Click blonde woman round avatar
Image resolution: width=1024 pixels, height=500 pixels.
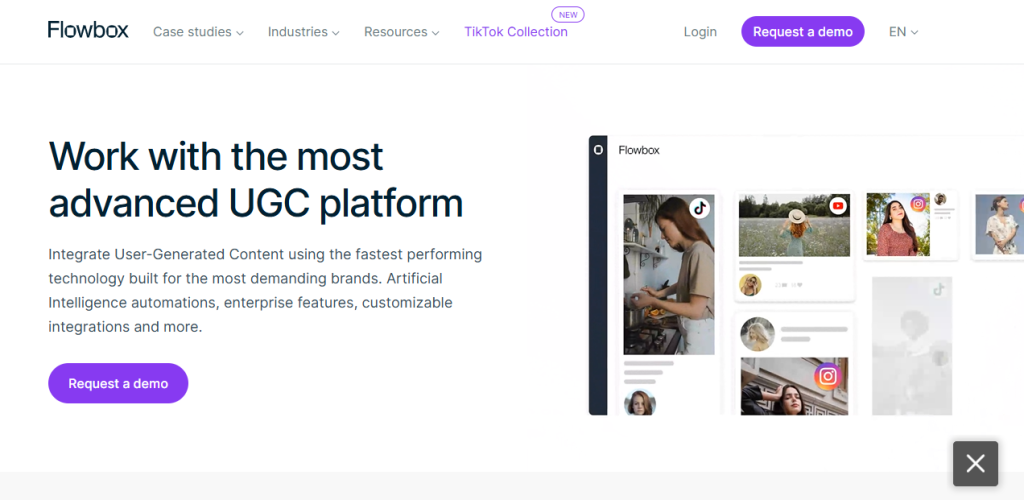[x=758, y=334]
